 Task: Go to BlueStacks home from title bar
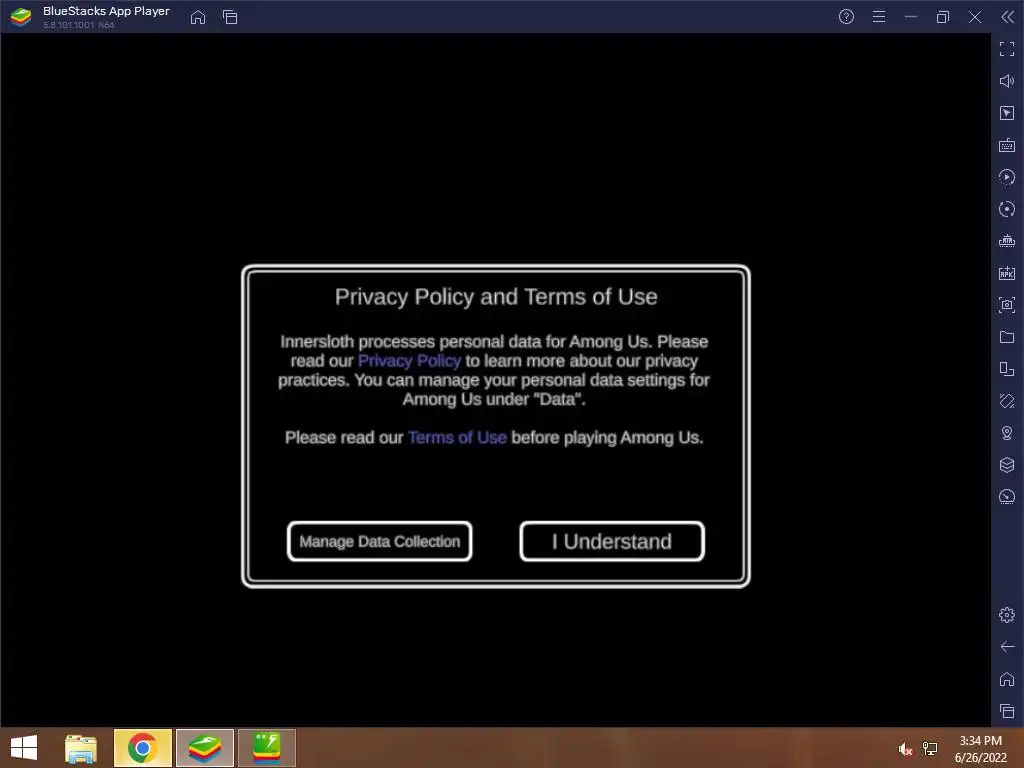198,17
